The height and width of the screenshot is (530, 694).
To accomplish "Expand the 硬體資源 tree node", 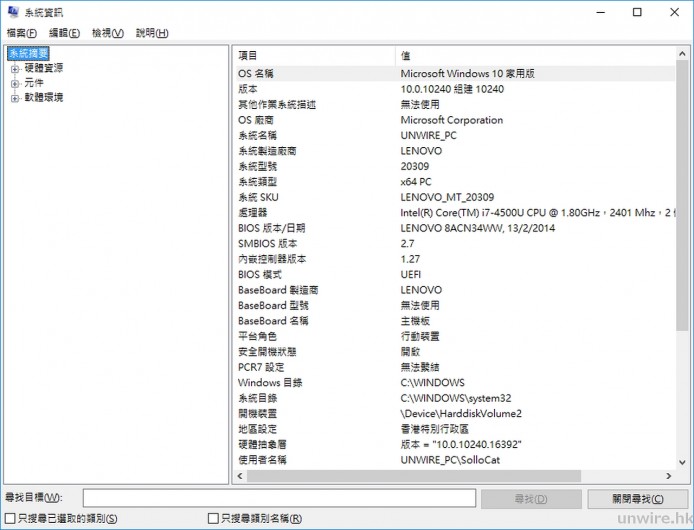I will point(15,68).
